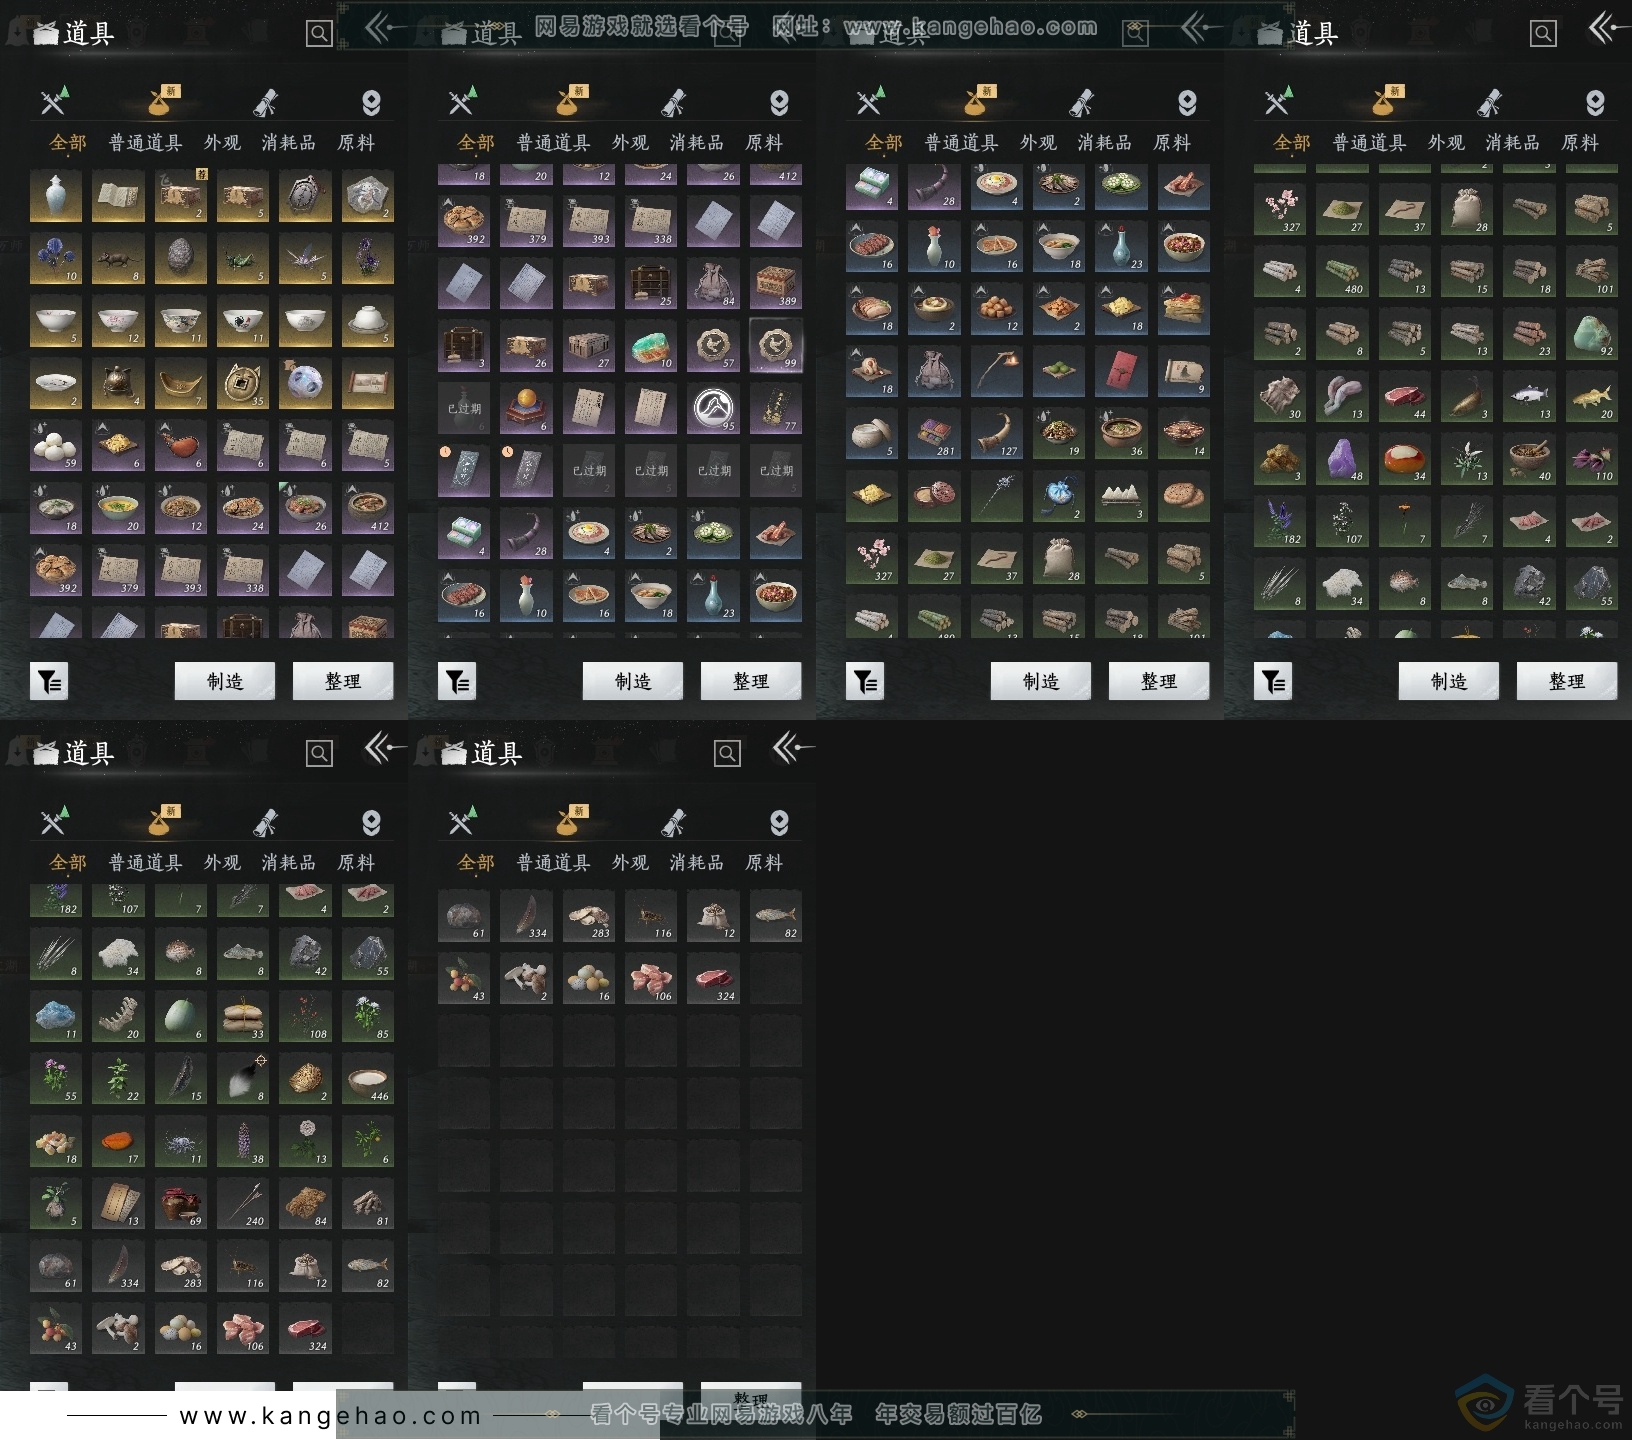This screenshot has width=1632, height=1440.
Task: Select the jade stone item with count 10
Action: 652,345
